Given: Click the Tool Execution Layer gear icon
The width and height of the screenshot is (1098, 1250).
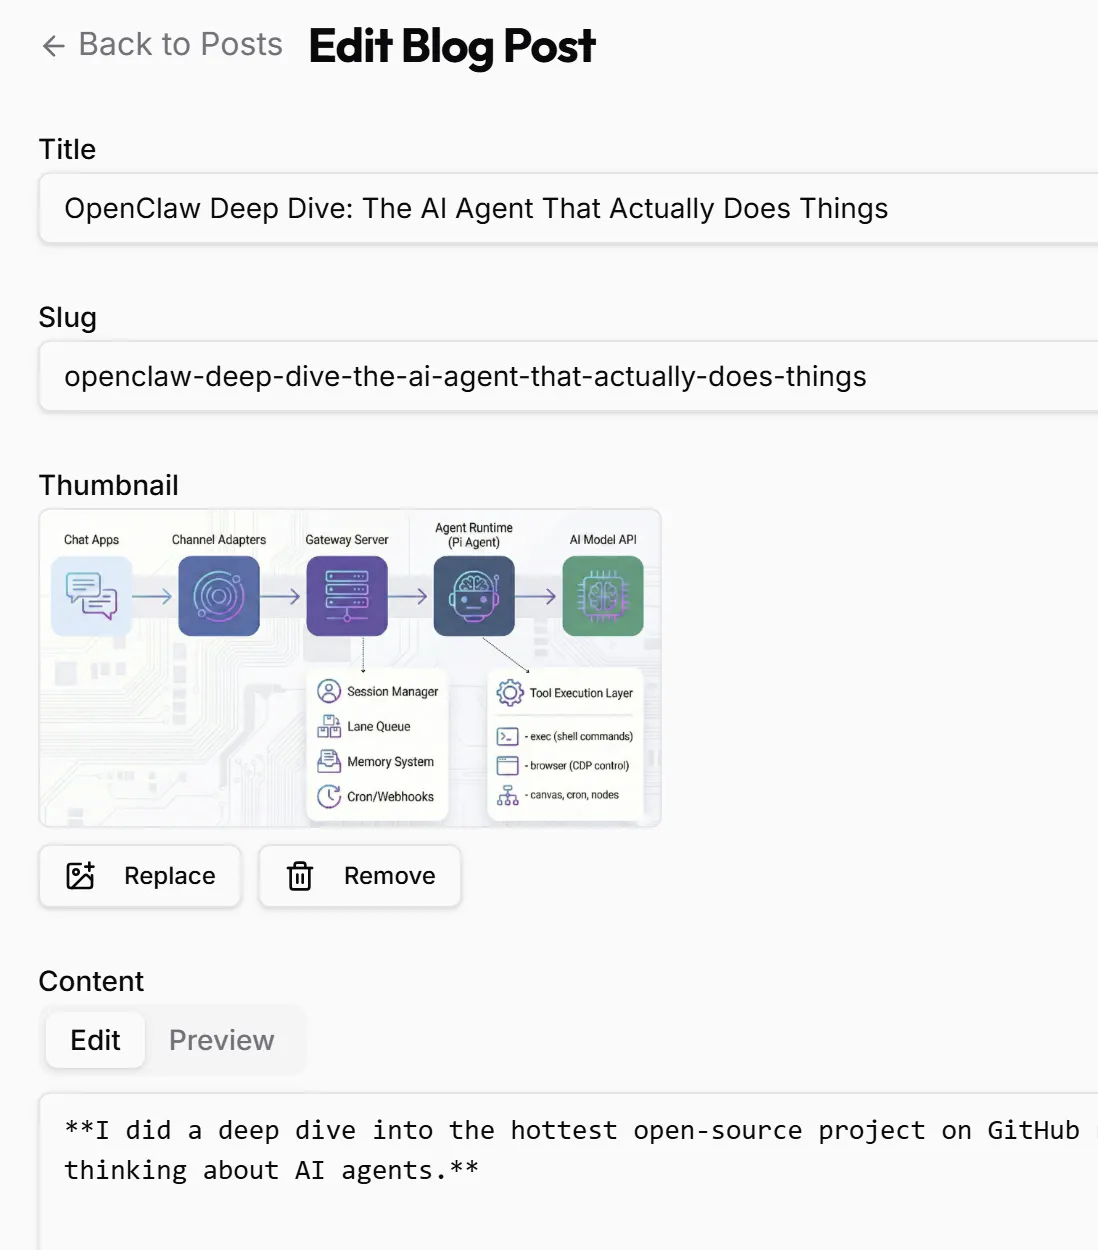Looking at the screenshot, I should coord(510,692).
